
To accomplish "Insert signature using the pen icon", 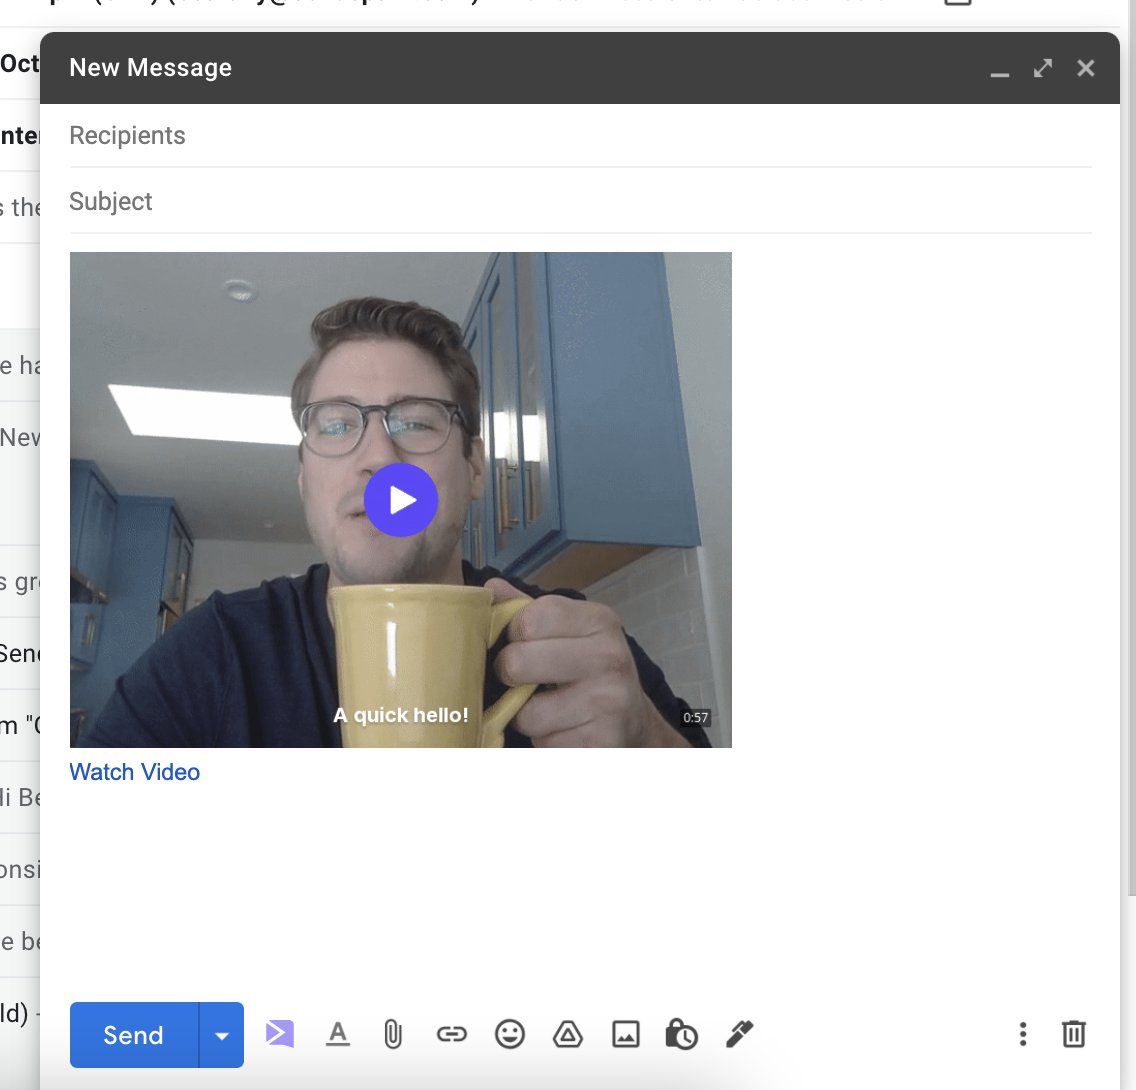I will (740, 1034).
